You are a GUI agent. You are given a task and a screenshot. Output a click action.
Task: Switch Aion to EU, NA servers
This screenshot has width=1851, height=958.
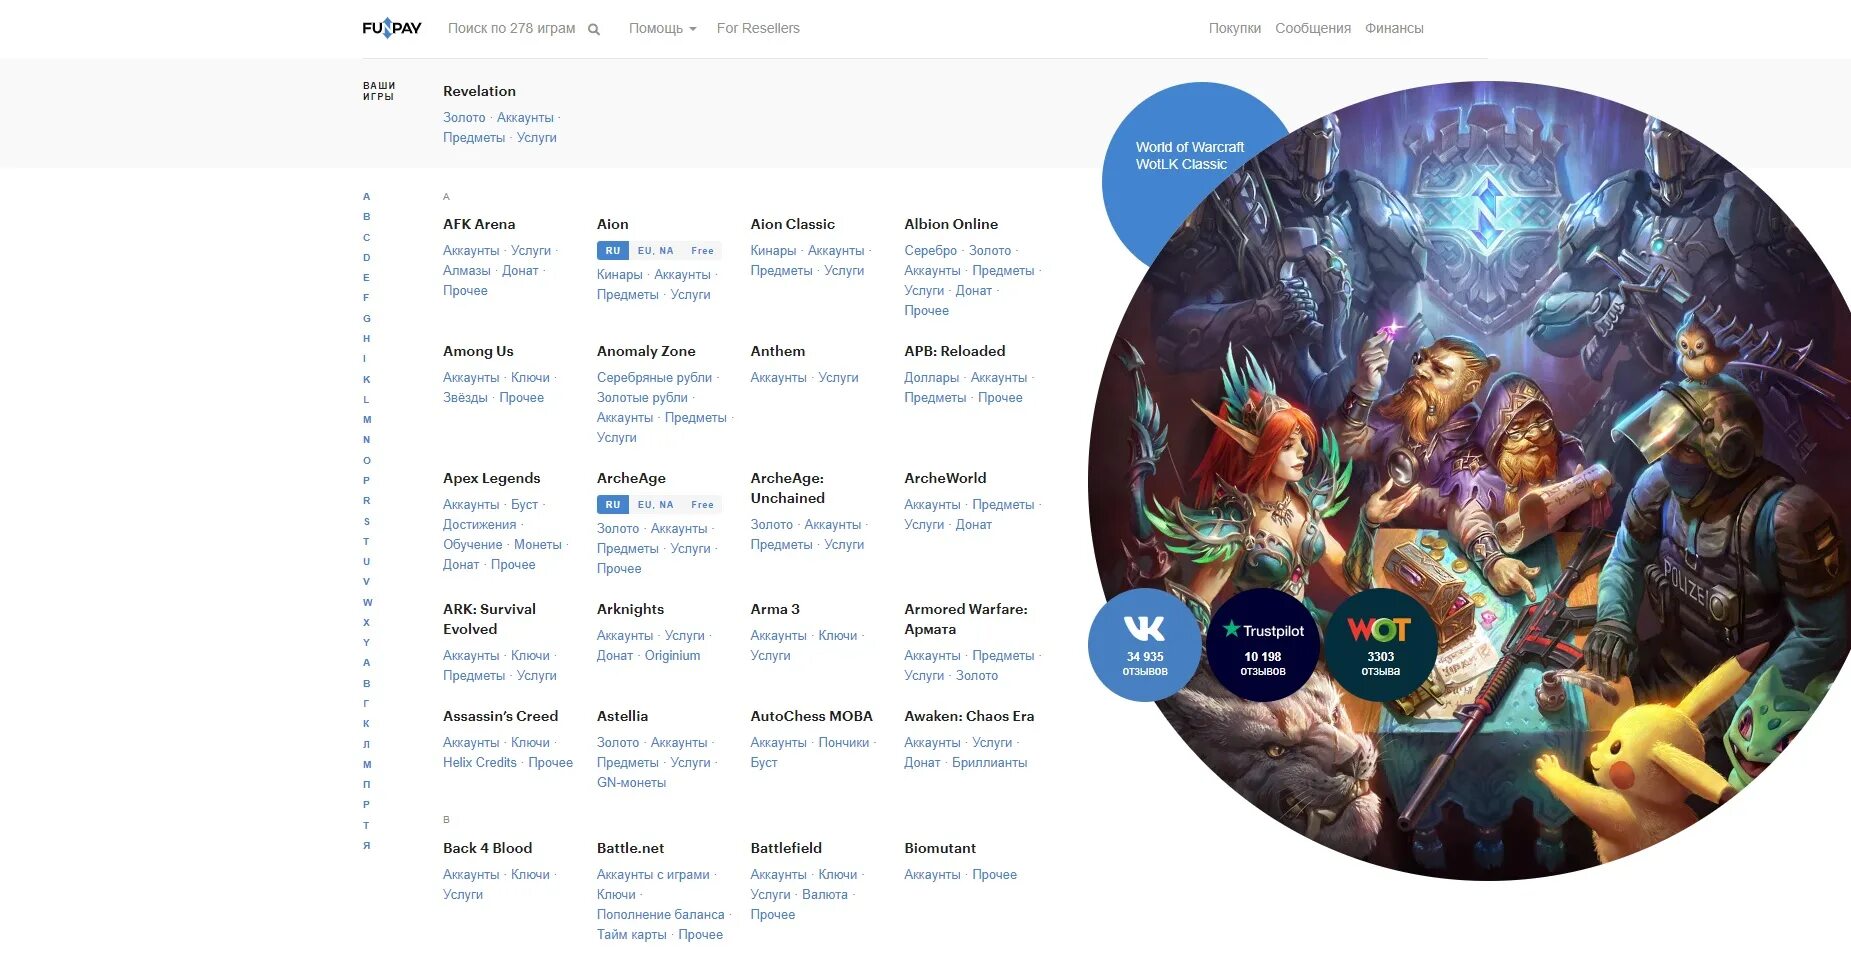[656, 251]
